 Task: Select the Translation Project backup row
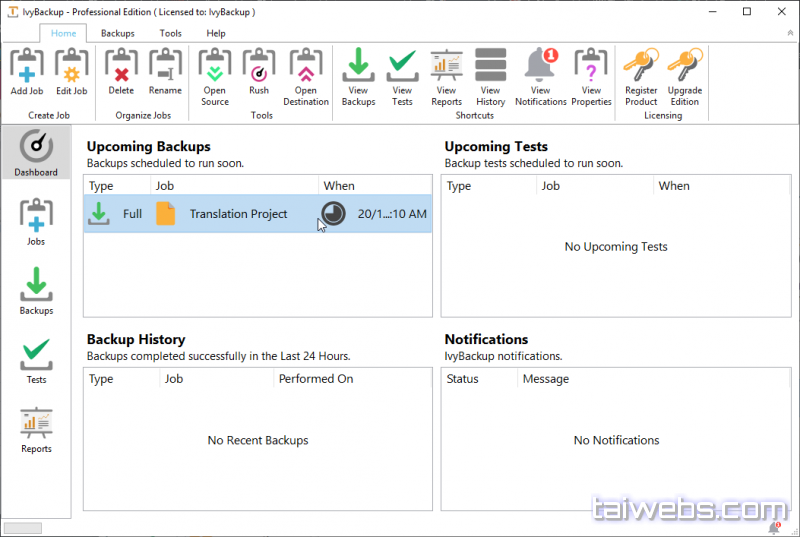pyautogui.click(x=238, y=214)
